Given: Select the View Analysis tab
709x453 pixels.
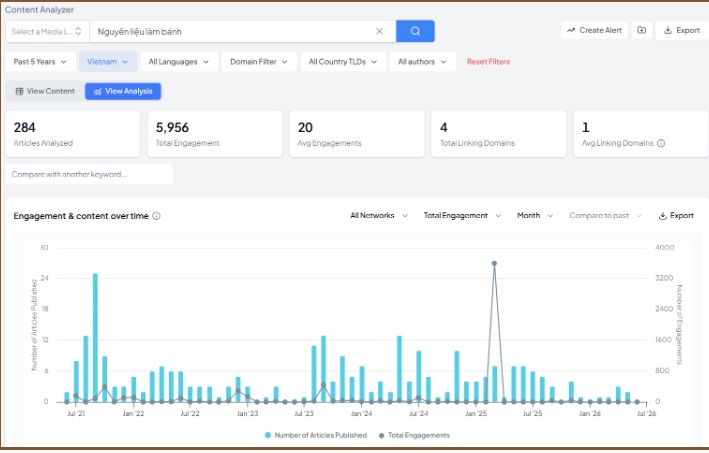Looking at the screenshot, I should [x=123, y=91].
